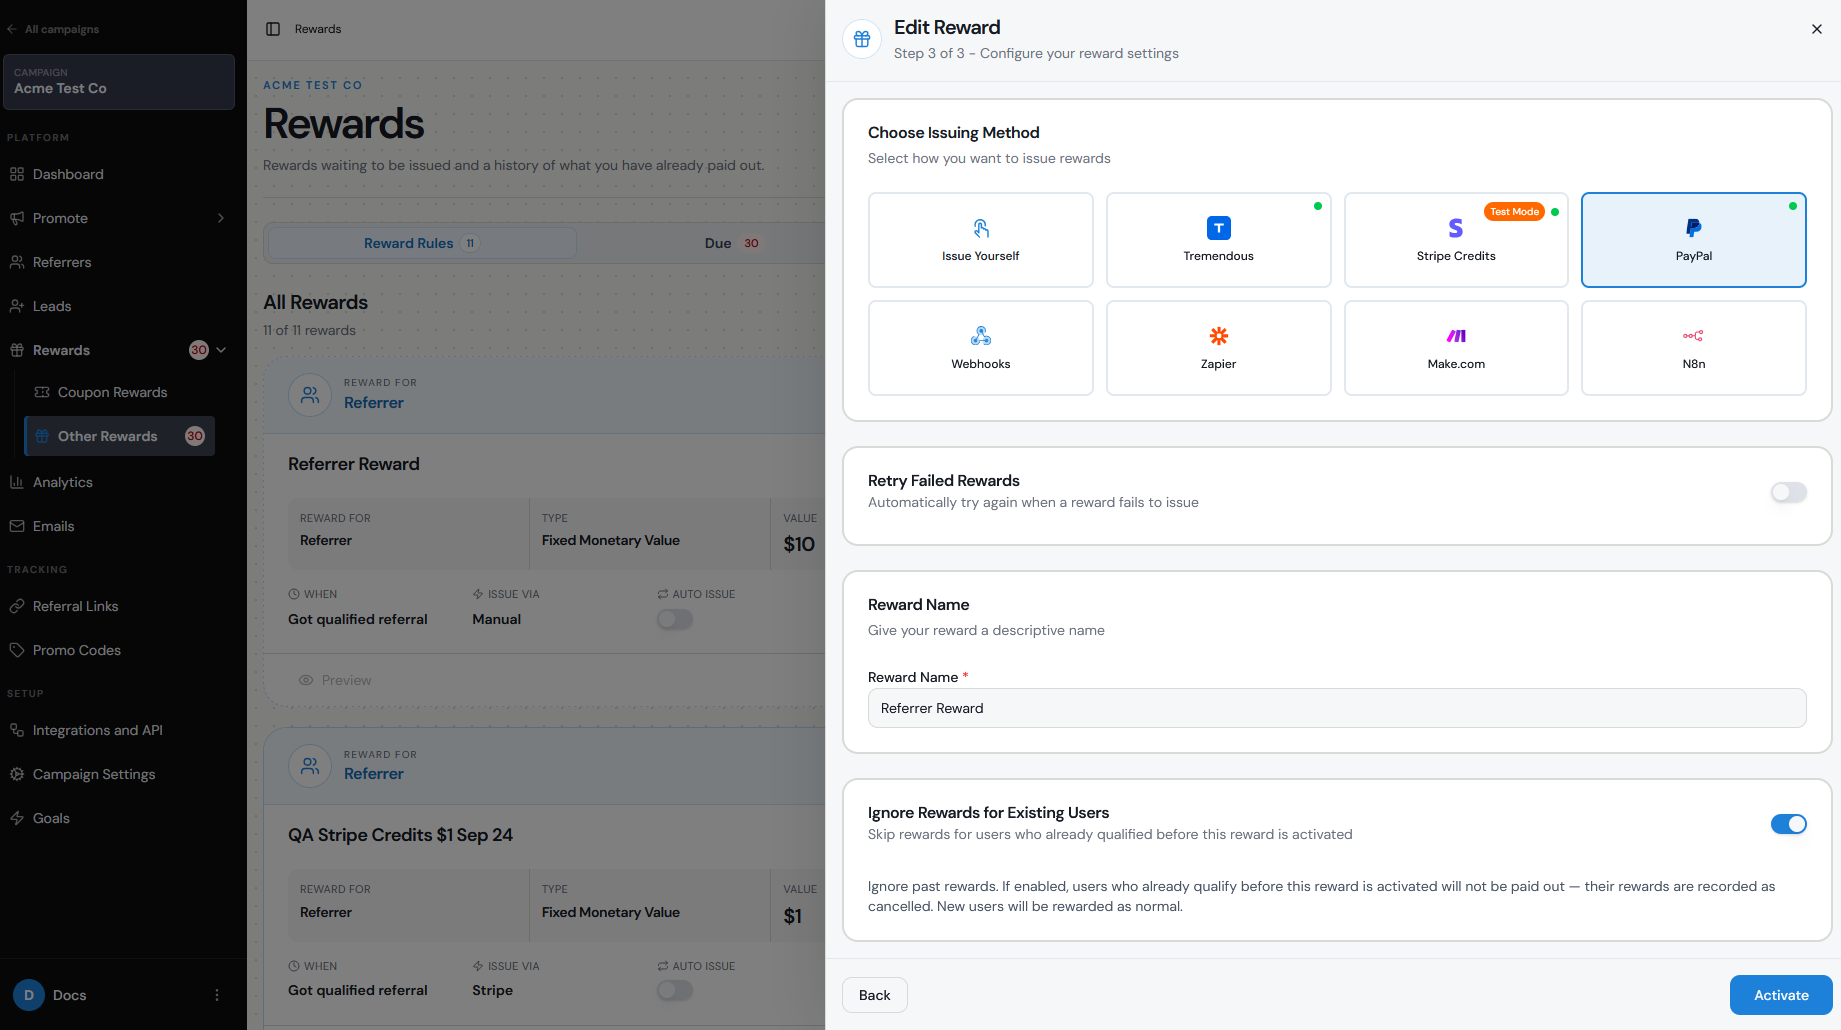Select the N8n issuing method
The width and height of the screenshot is (1841, 1030).
point(1694,348)
